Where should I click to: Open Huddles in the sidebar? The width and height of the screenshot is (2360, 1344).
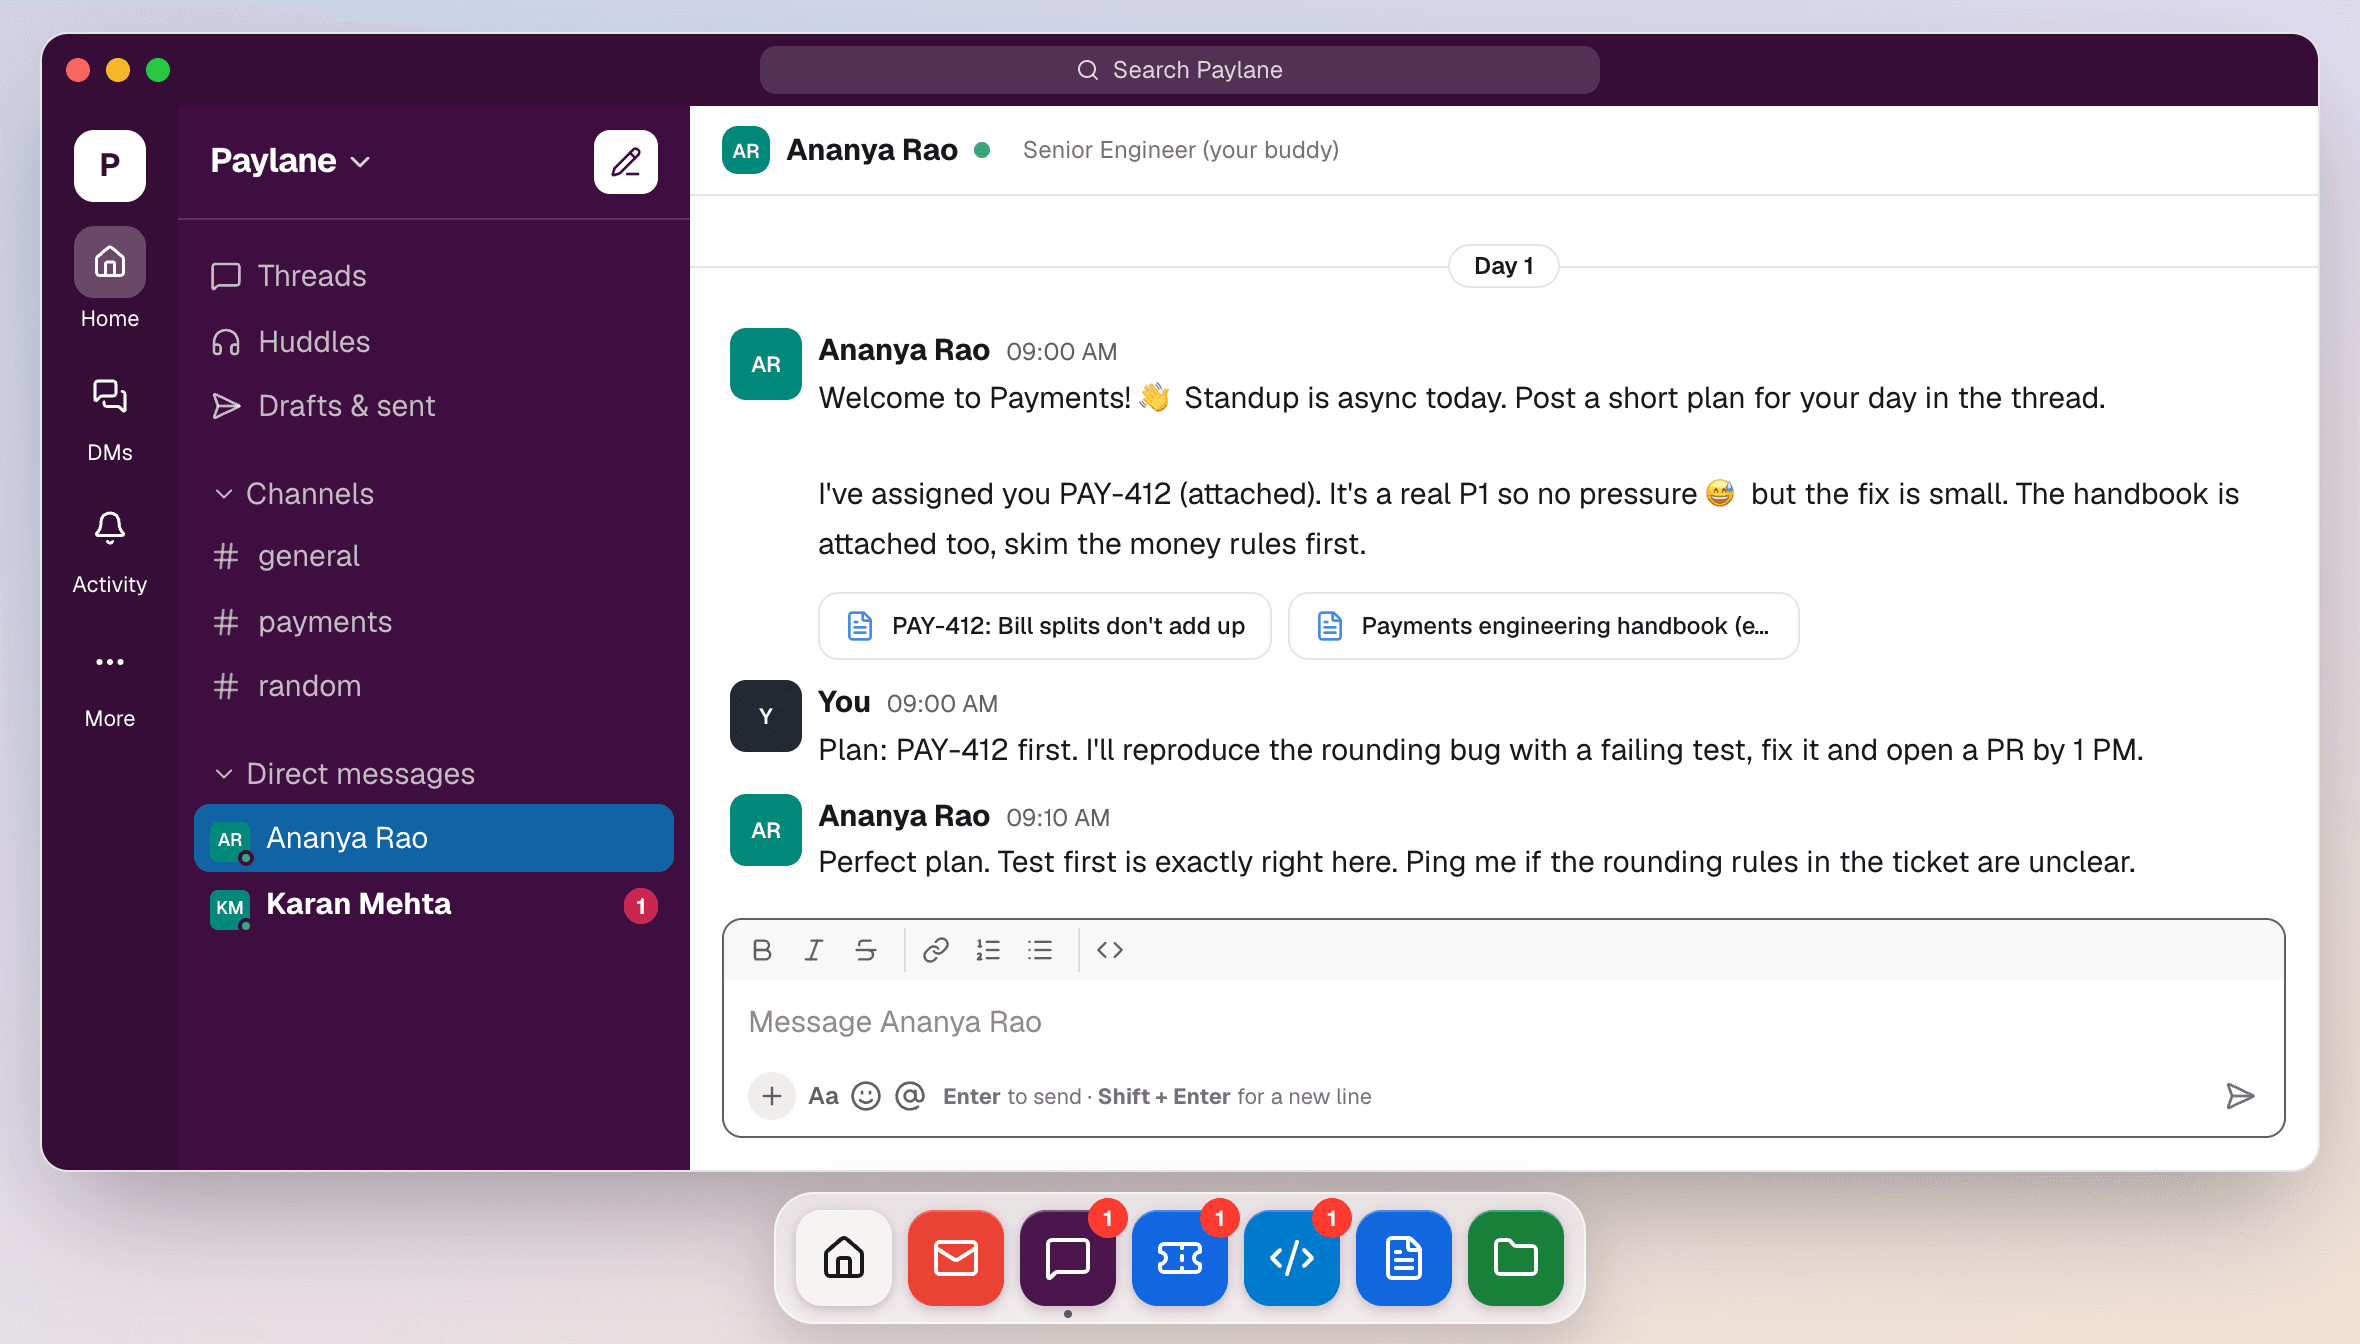[x=434, y=342]
